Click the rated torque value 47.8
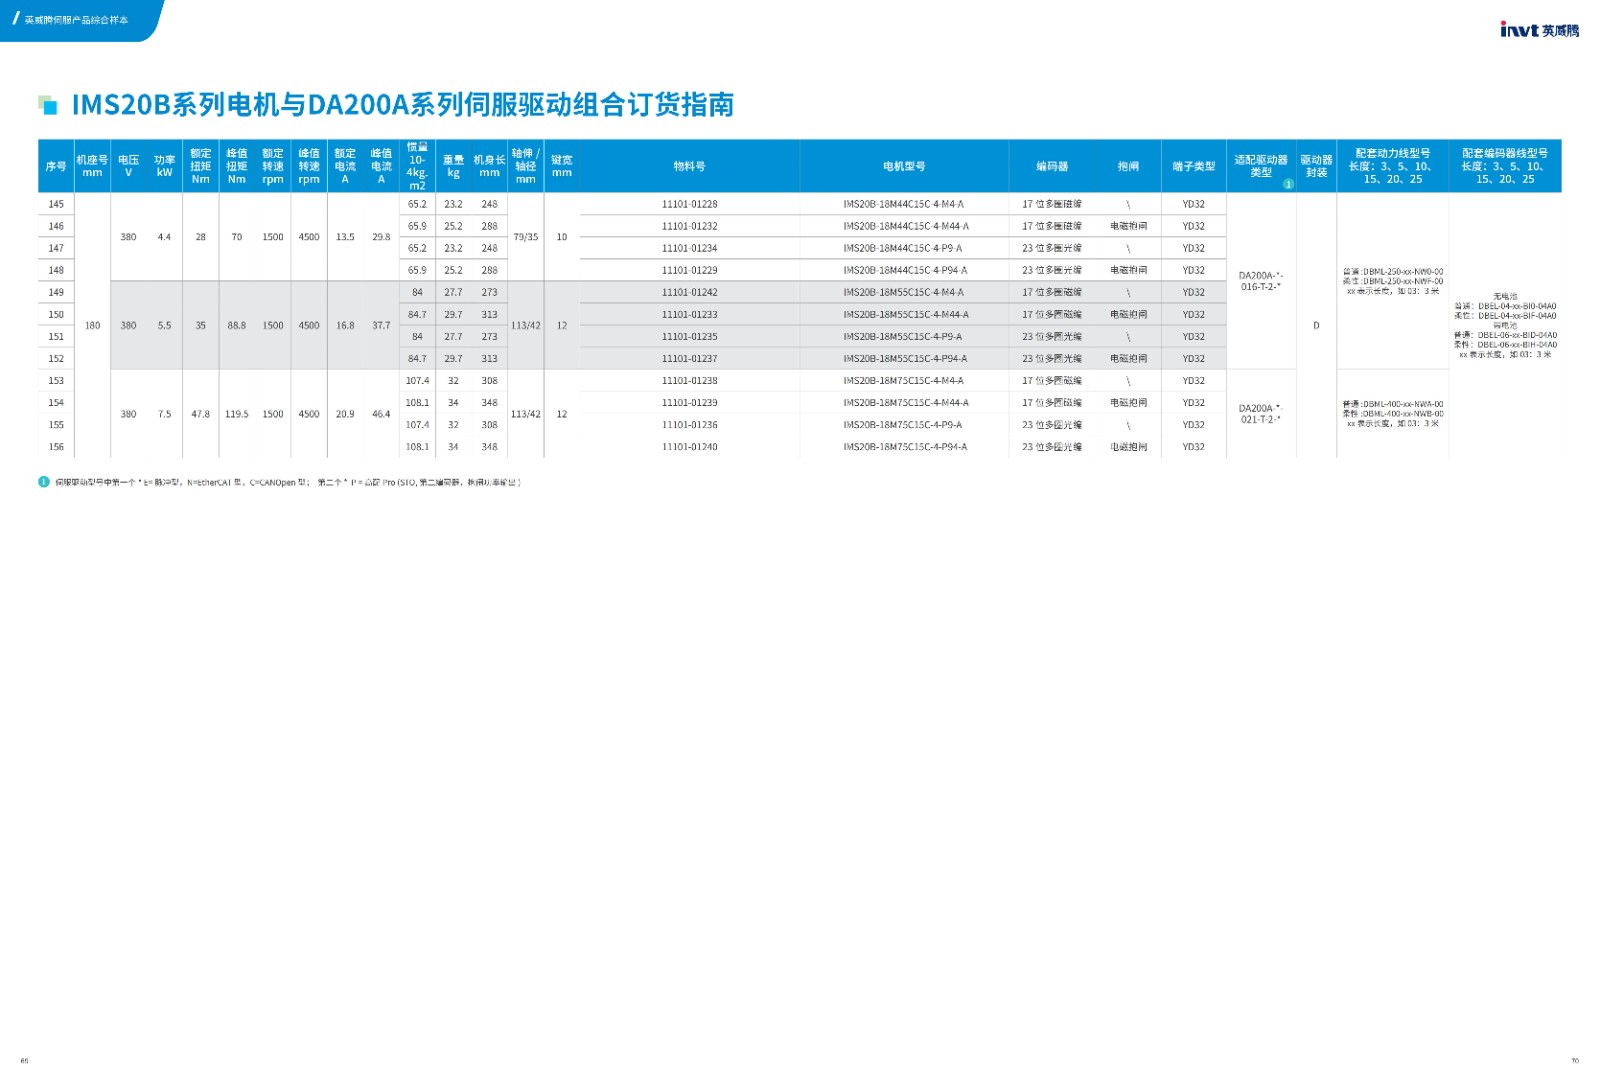1600x1085 pixels. [200, 414]
